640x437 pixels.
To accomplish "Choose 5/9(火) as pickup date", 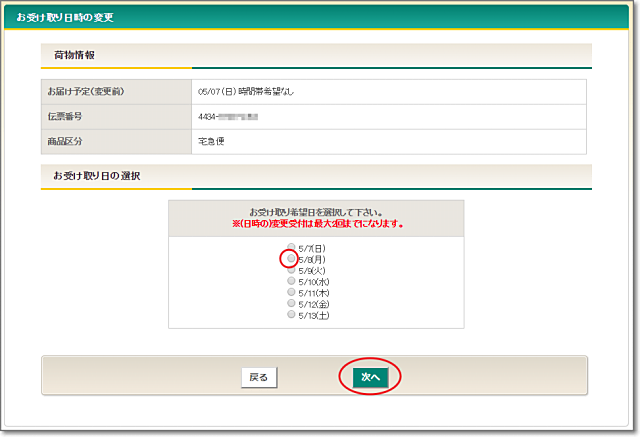I will pos(291,270).
